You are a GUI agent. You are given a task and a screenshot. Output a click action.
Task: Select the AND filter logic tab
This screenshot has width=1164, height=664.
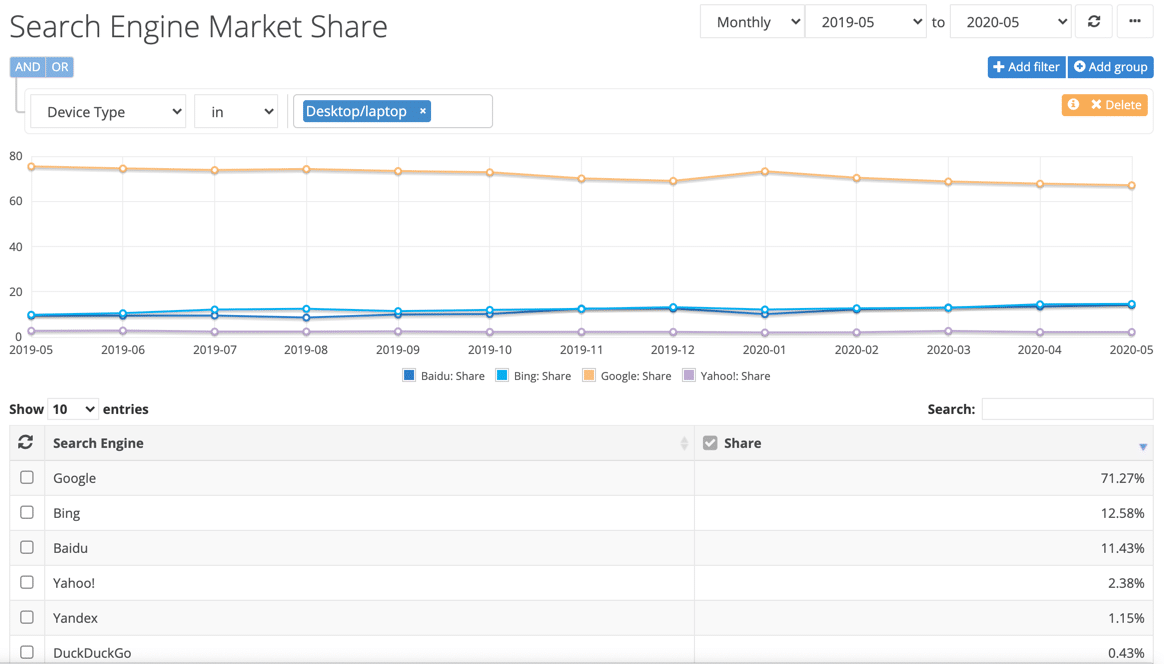point(27,66)
